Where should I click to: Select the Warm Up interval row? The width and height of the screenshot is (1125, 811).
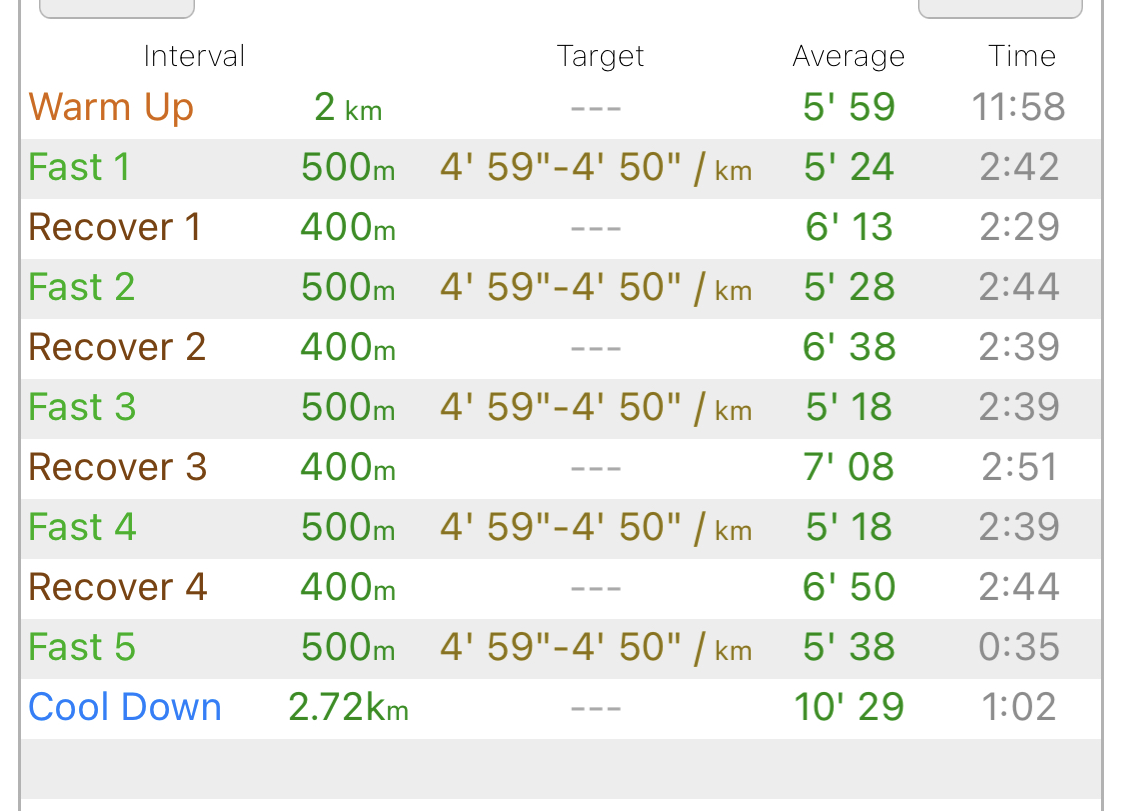[x=561, y=108]
